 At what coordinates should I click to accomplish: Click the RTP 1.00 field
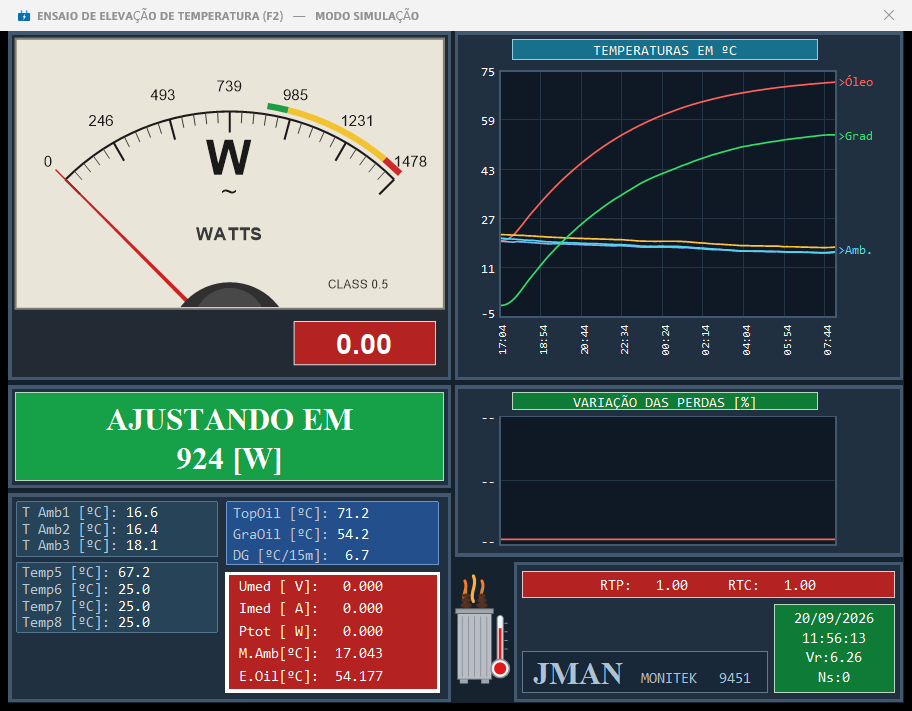pos(644,585)
